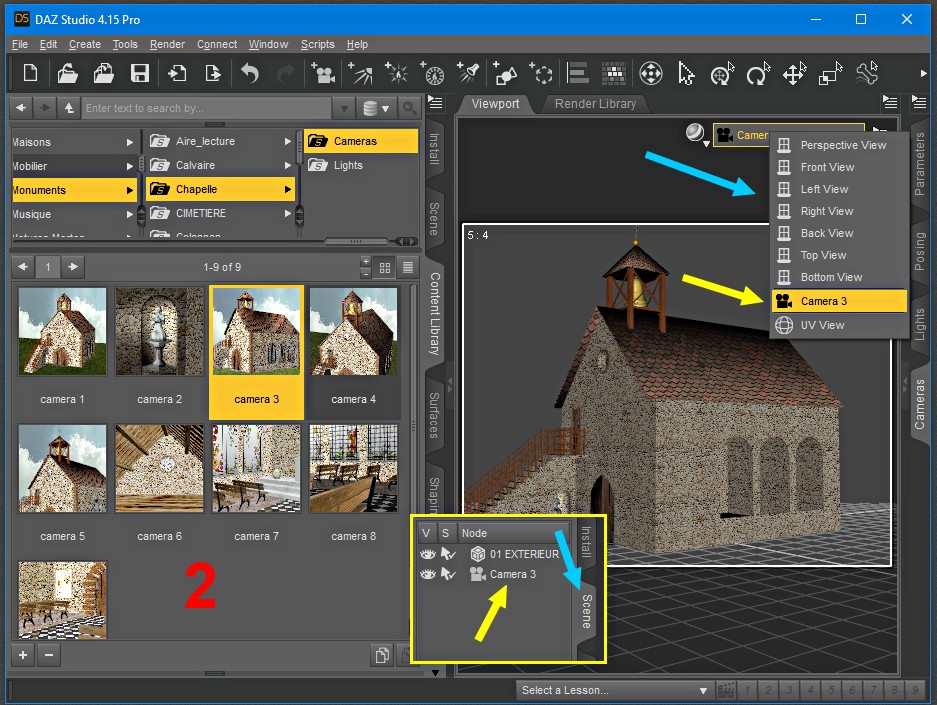Go to the next thumbnail page arrow
This screenshot has width=937, height=705.
click(x=73, y=267)
